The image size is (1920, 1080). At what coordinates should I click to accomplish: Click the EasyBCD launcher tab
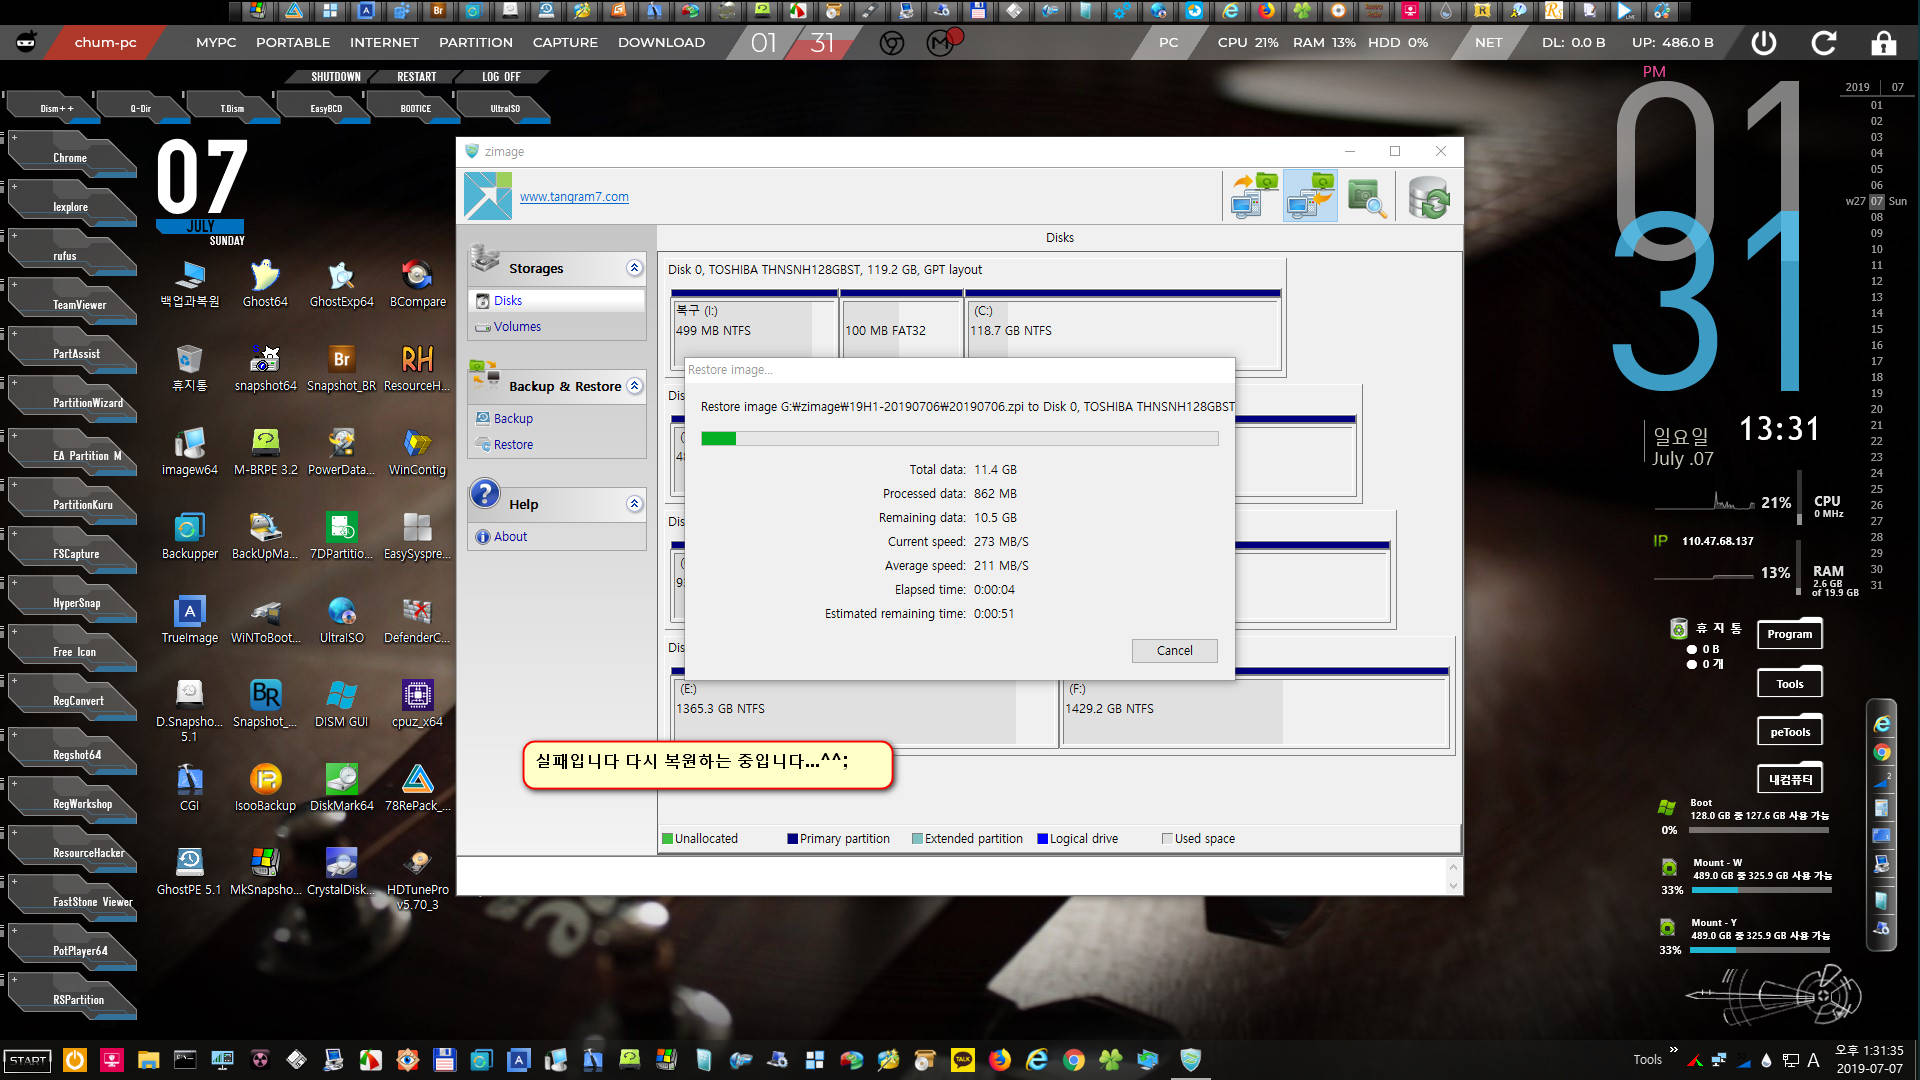tap(326, 108)
